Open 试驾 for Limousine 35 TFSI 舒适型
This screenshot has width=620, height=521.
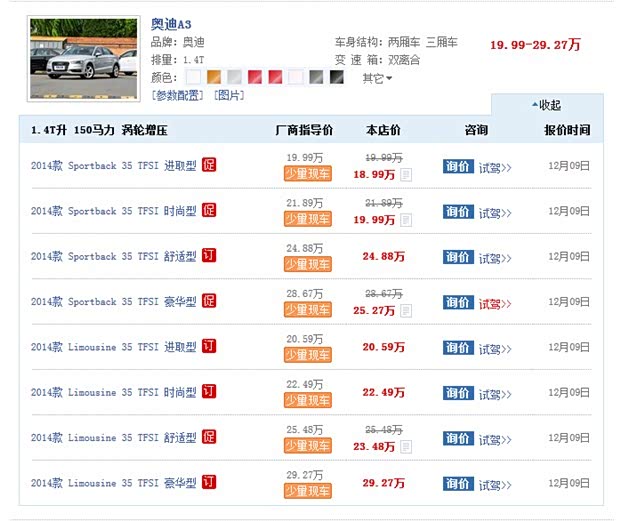coord(495,440)
